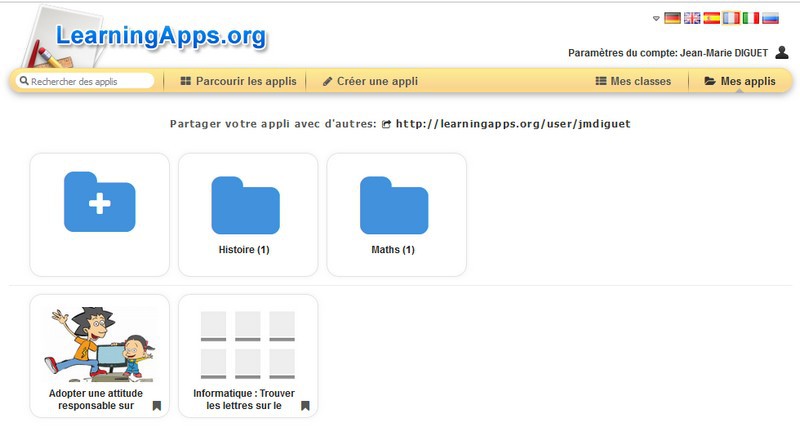Screen dimensions: 800x432
Task: Click the user profile silhouette icon
Action: [782, 52]
